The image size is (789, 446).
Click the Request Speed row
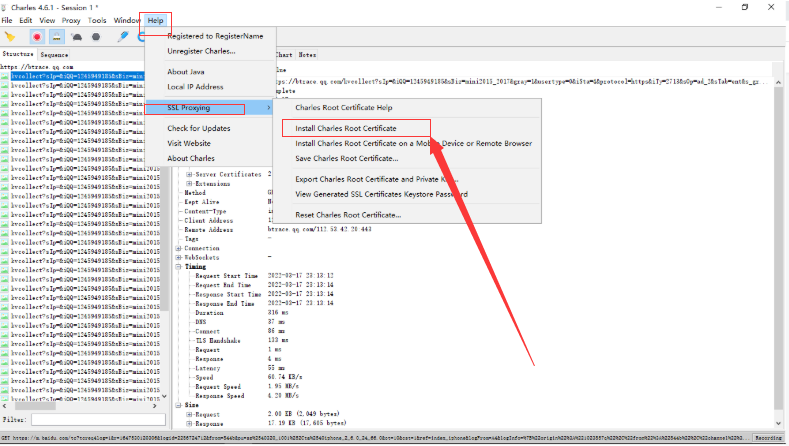point(247,387)
